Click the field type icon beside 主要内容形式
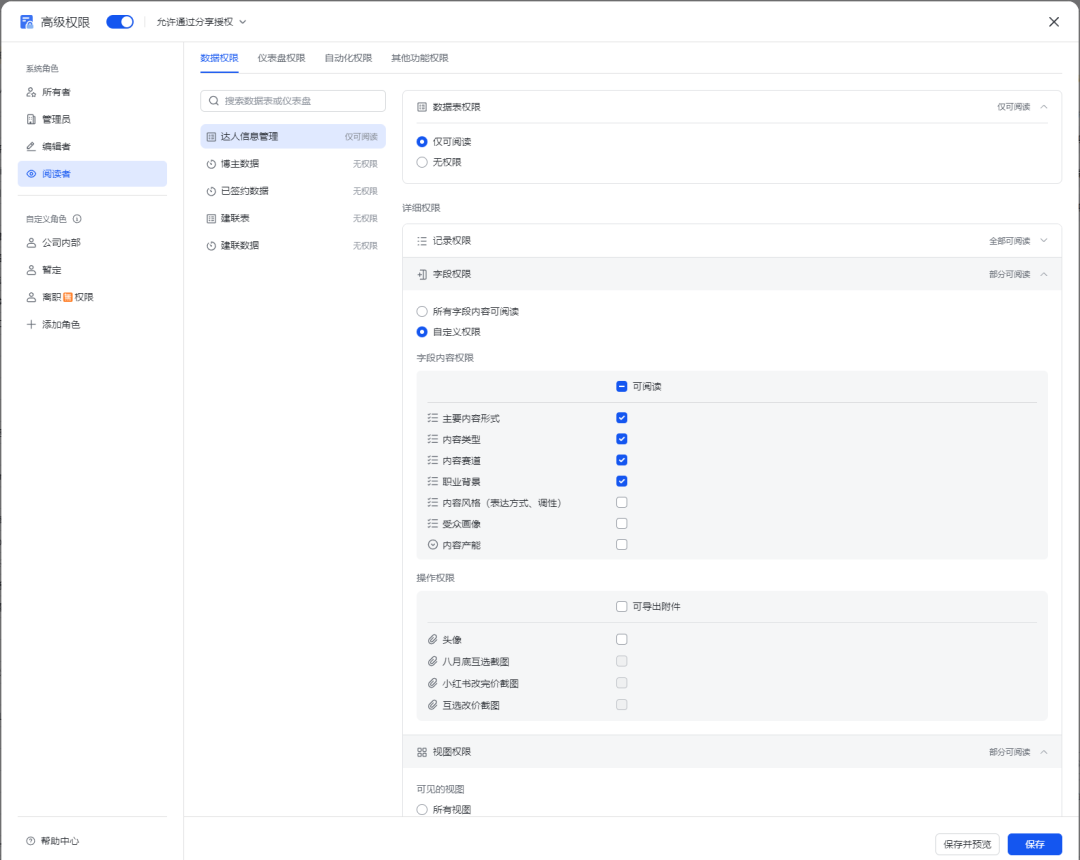The height and width of the screenshot is (860, 1080). pyautogui.click(x=433, y=418)
